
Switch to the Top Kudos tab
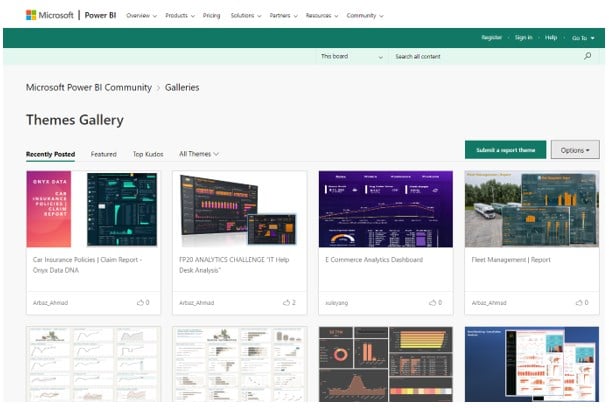point(148,154)
